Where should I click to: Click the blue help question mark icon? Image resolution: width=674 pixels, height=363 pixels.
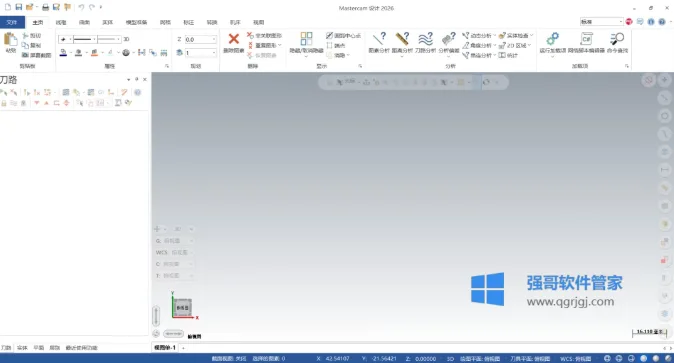coord(662,22)
